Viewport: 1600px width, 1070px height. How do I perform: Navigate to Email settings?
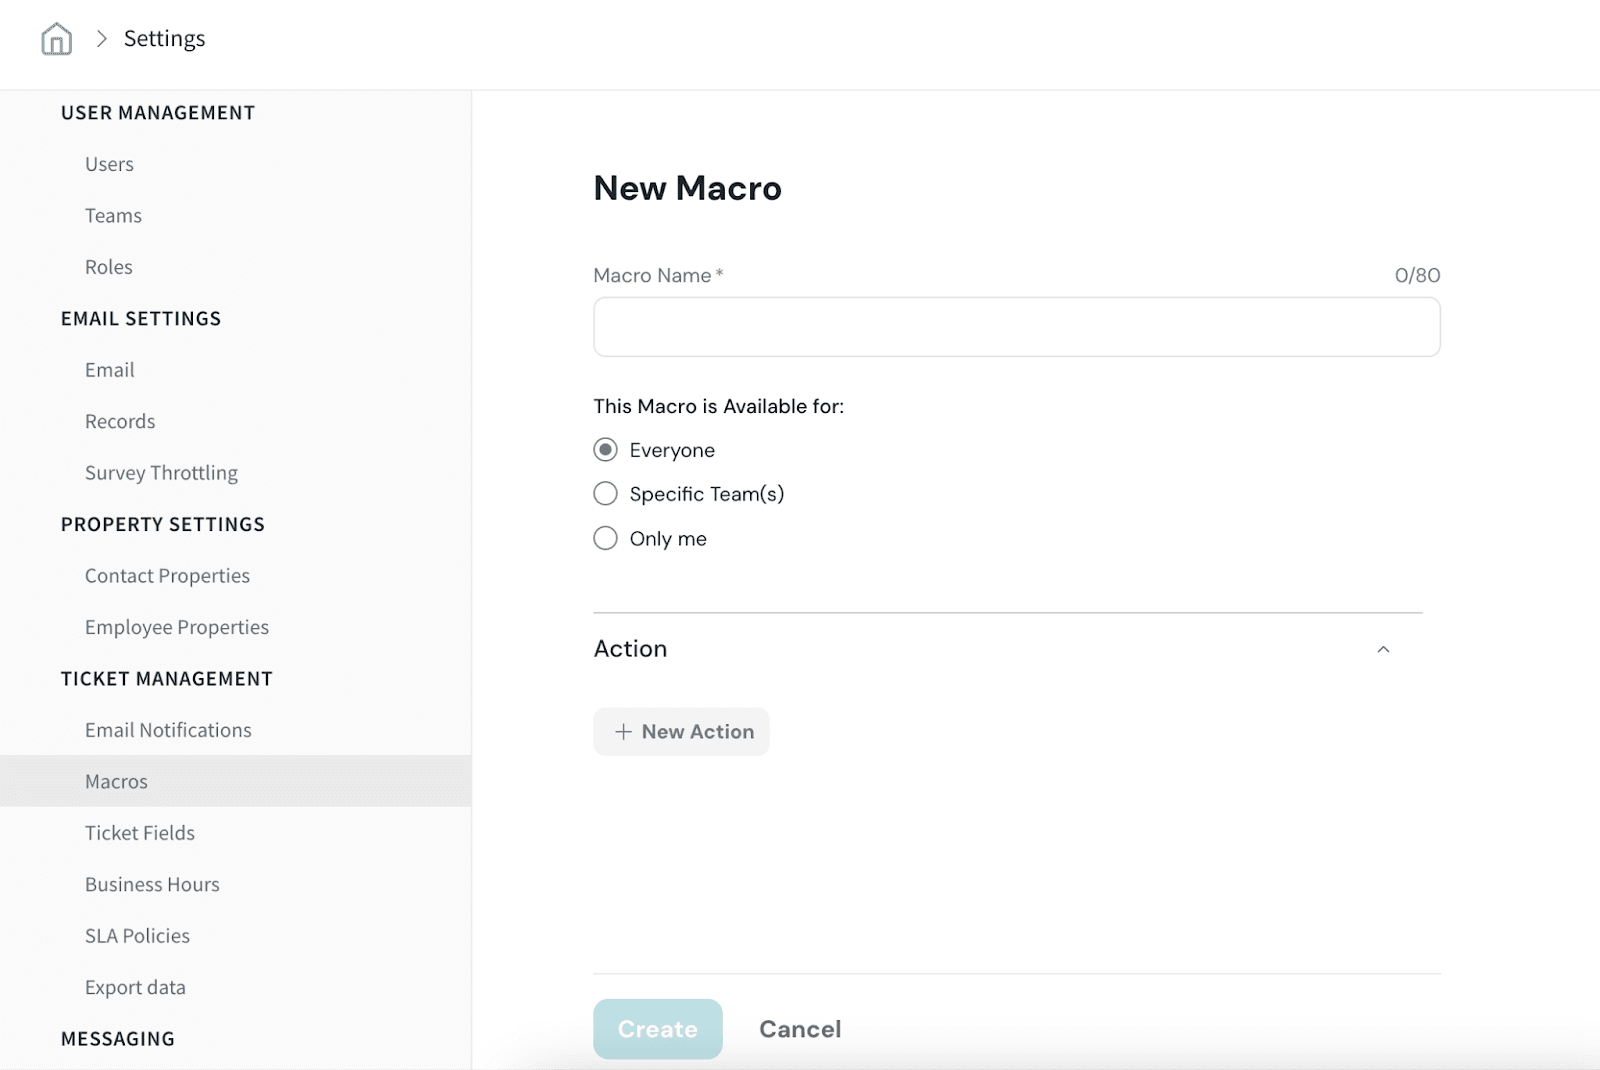pyautogui.click(x=109, y=370)
